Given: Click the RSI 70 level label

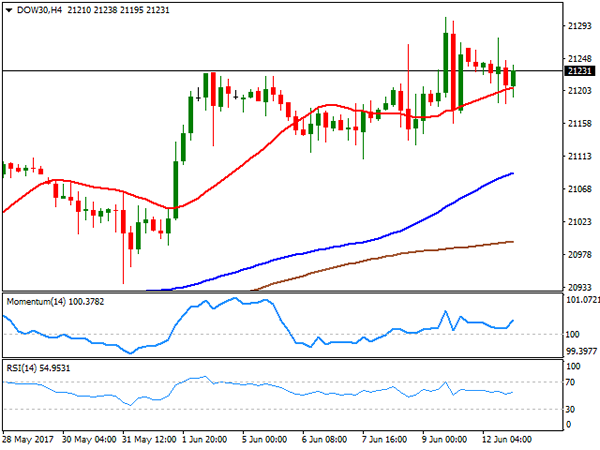Looking at the screenshot, I should 570,382.
